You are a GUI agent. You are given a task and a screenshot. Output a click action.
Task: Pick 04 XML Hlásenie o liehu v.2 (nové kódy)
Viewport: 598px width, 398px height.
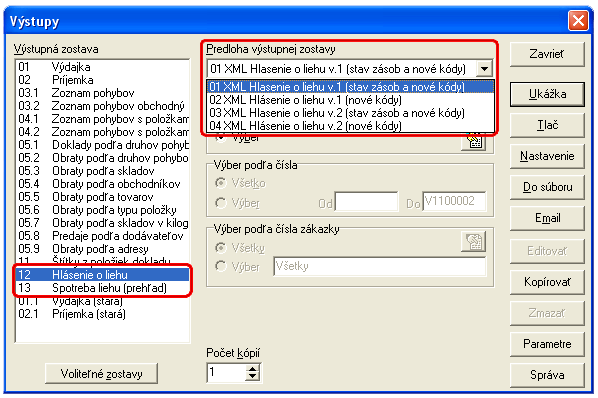pyautogui.click(x=350, y=125)
